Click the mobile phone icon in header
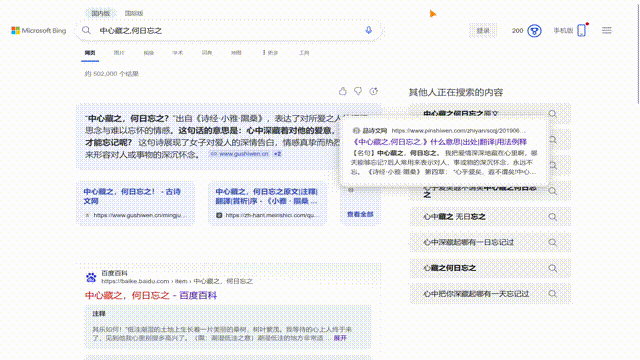The width and height of the screenshot is (640, 360). pyautogui.click(x=582, y=30)
